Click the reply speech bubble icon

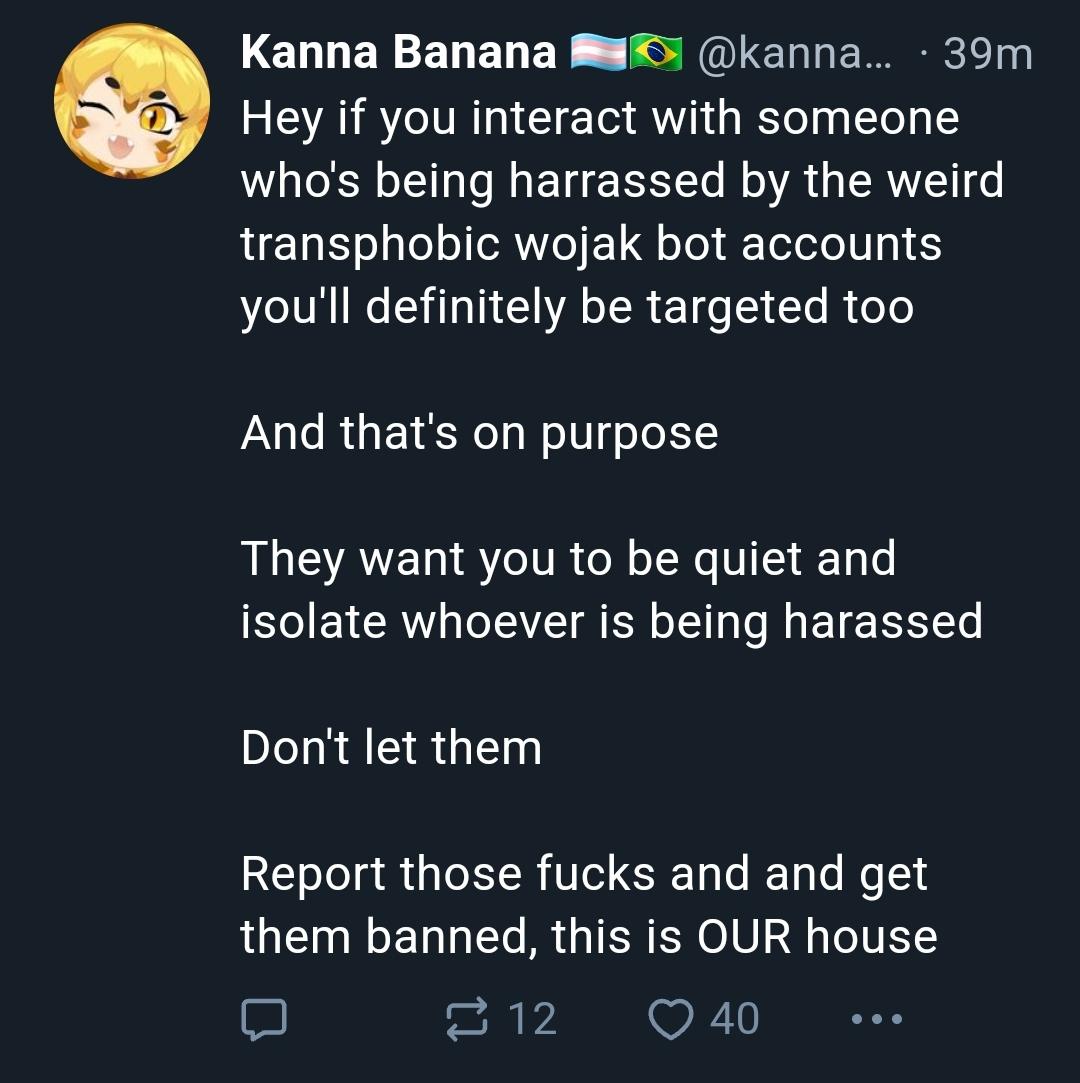264,1019
